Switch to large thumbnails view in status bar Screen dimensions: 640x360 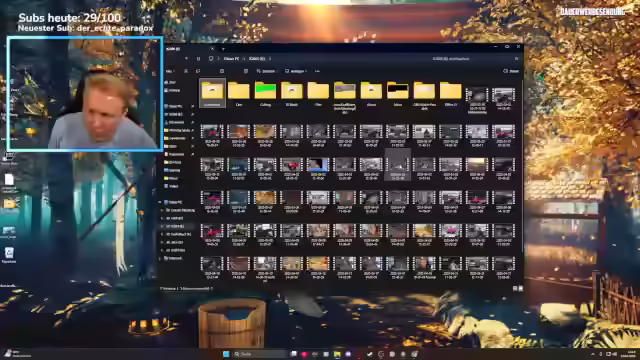(520, 288)
